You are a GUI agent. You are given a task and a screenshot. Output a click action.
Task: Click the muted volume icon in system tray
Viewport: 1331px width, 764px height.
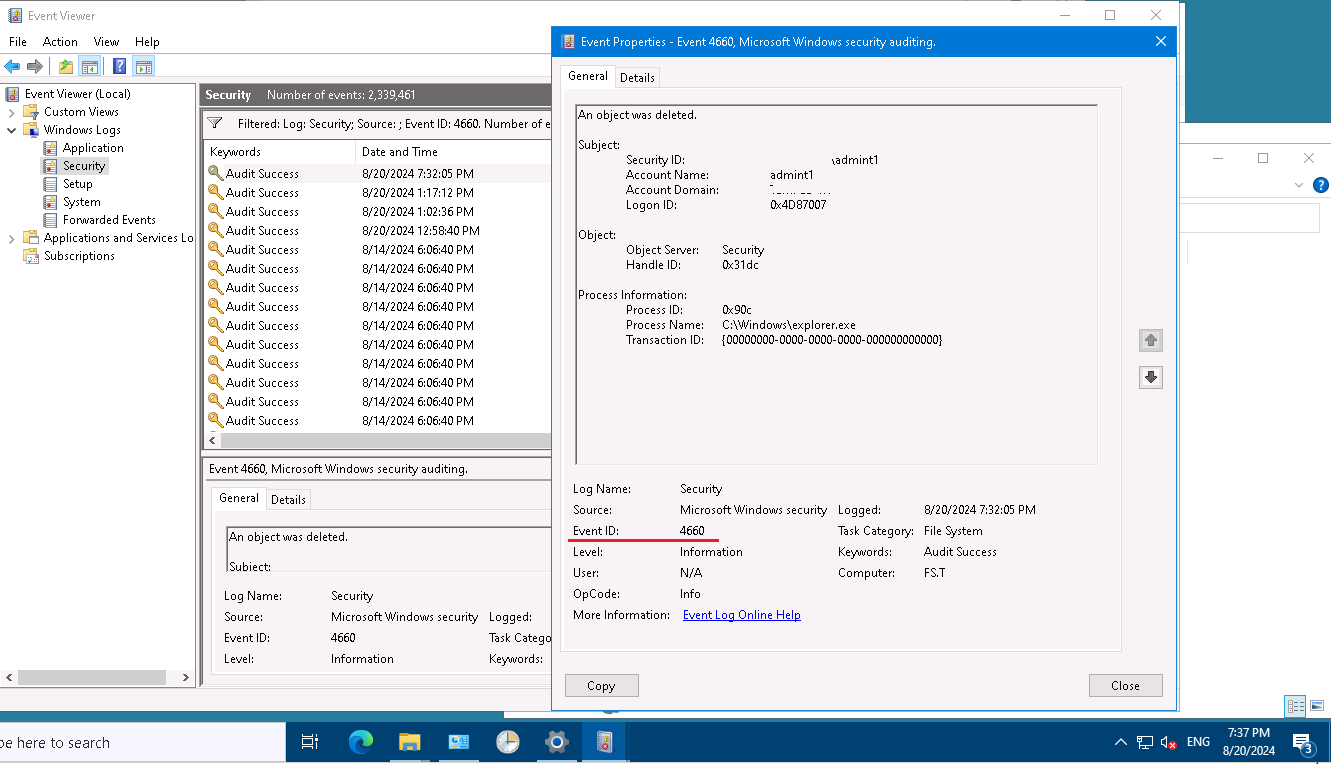tap(1168, 742)
